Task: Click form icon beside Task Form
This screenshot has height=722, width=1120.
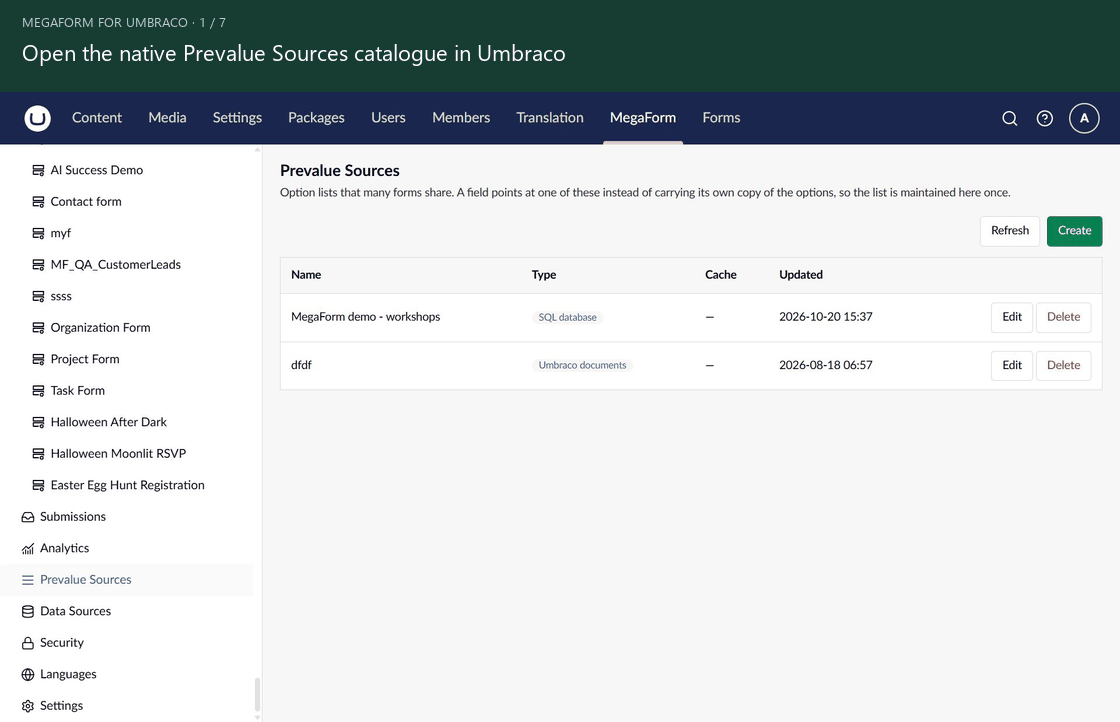Action: pos(38,390)
